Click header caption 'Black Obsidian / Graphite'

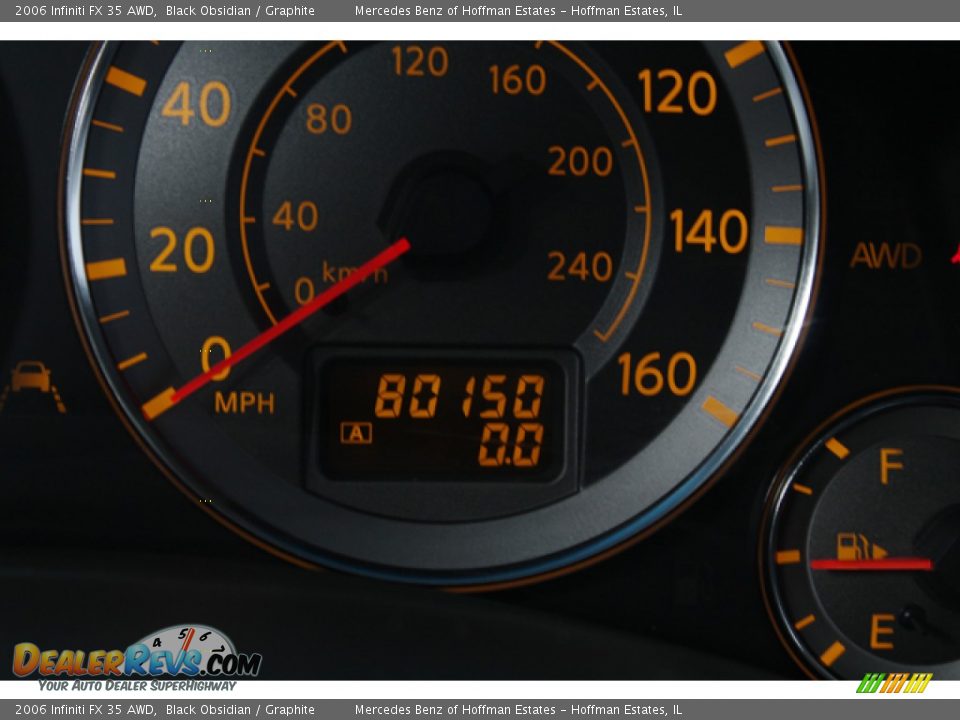tap(240, 10)
